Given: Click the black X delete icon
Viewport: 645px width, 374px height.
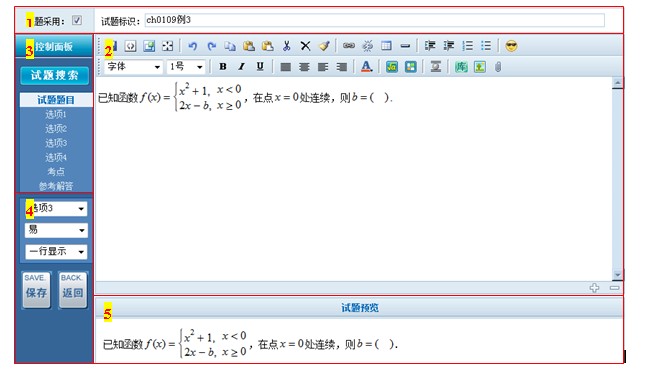Looking at the screenshot, I should pyautogui.click(x=305, y=46).
